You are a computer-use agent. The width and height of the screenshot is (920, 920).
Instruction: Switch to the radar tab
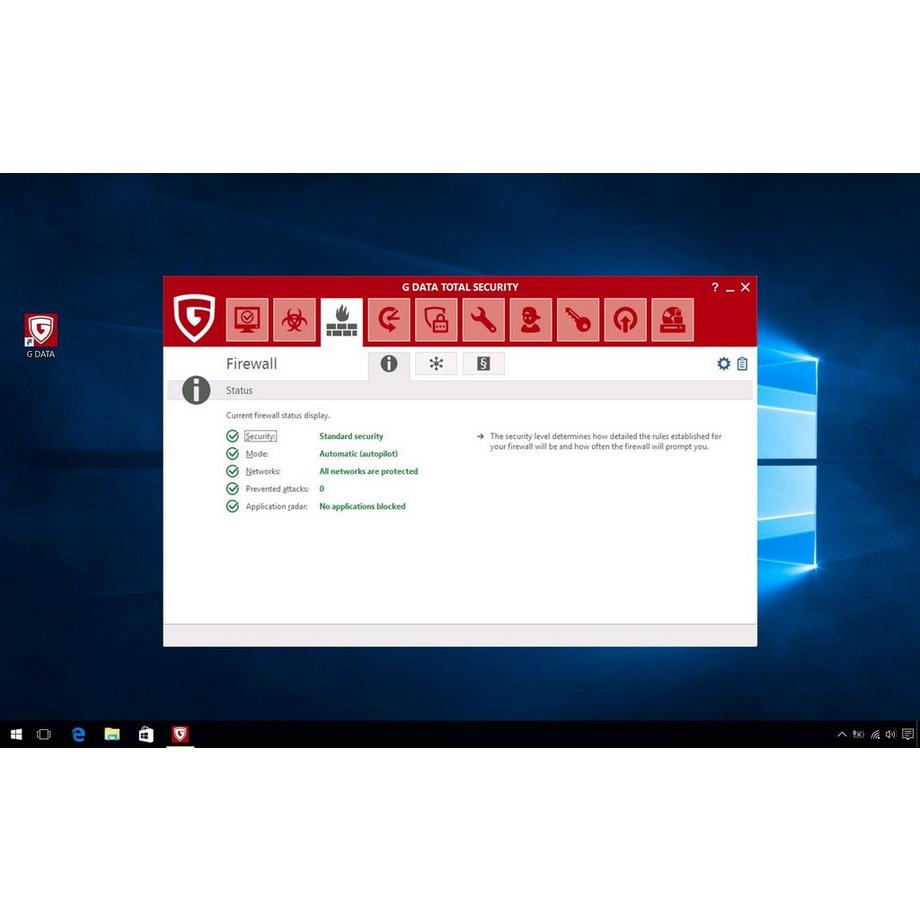436,364
